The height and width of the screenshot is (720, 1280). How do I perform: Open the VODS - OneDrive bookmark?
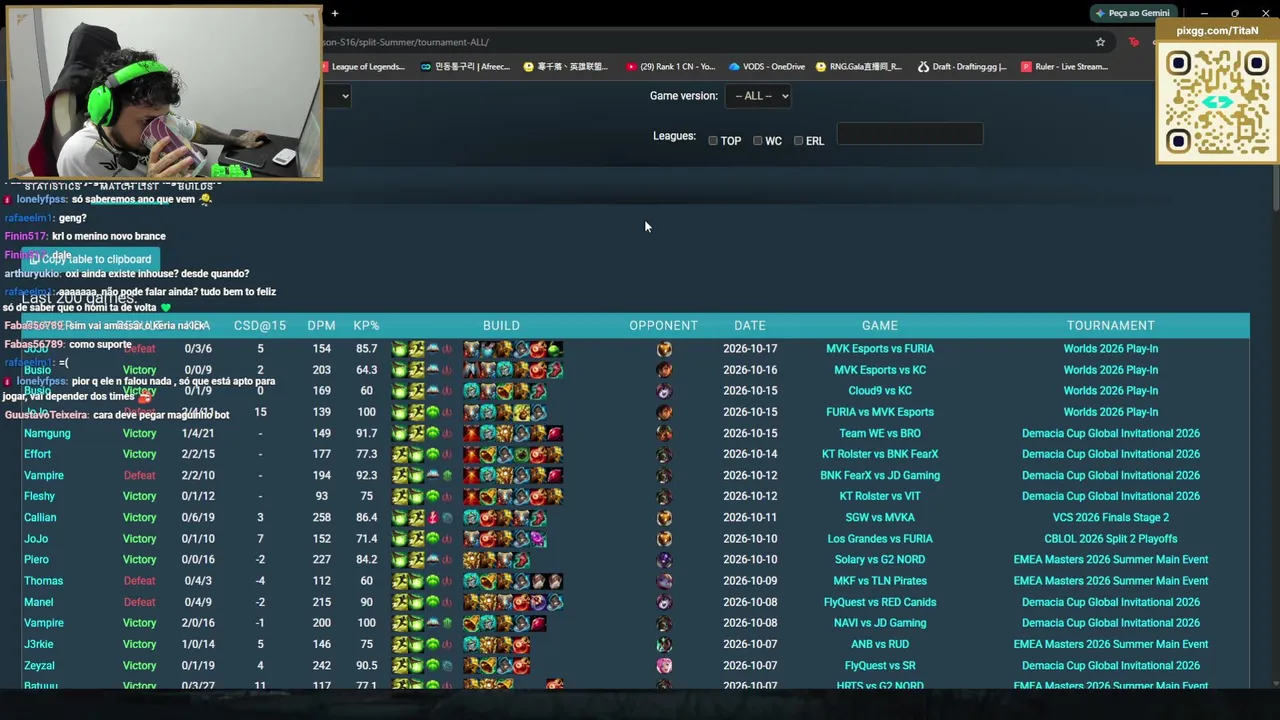pyautogui.click(x=767, y=67)
